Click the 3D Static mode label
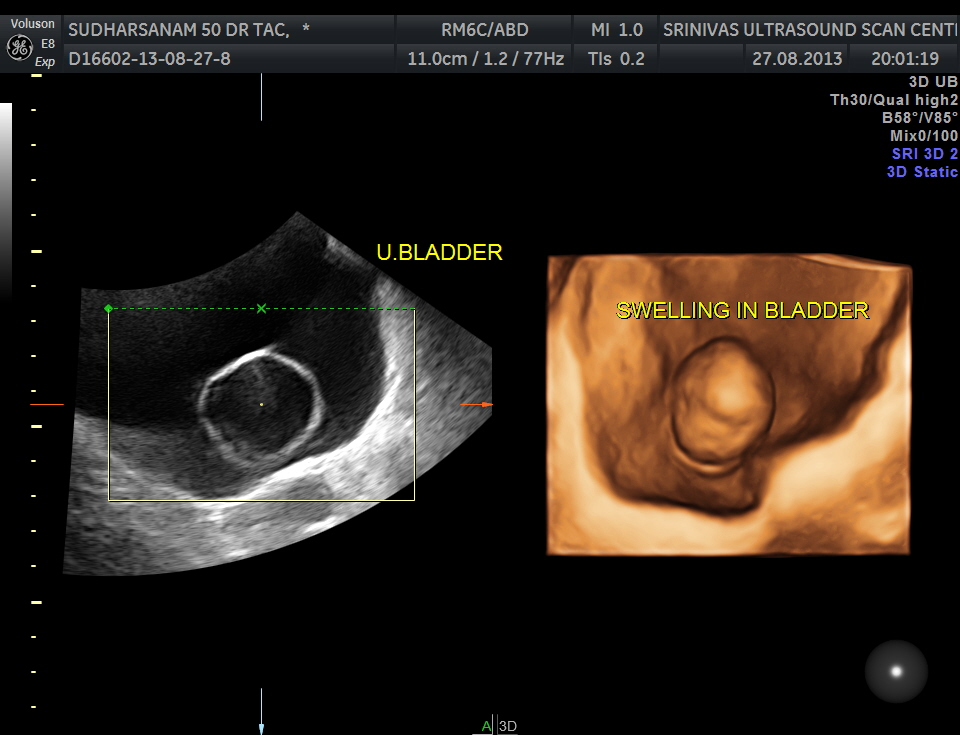 tap(921, 172)
